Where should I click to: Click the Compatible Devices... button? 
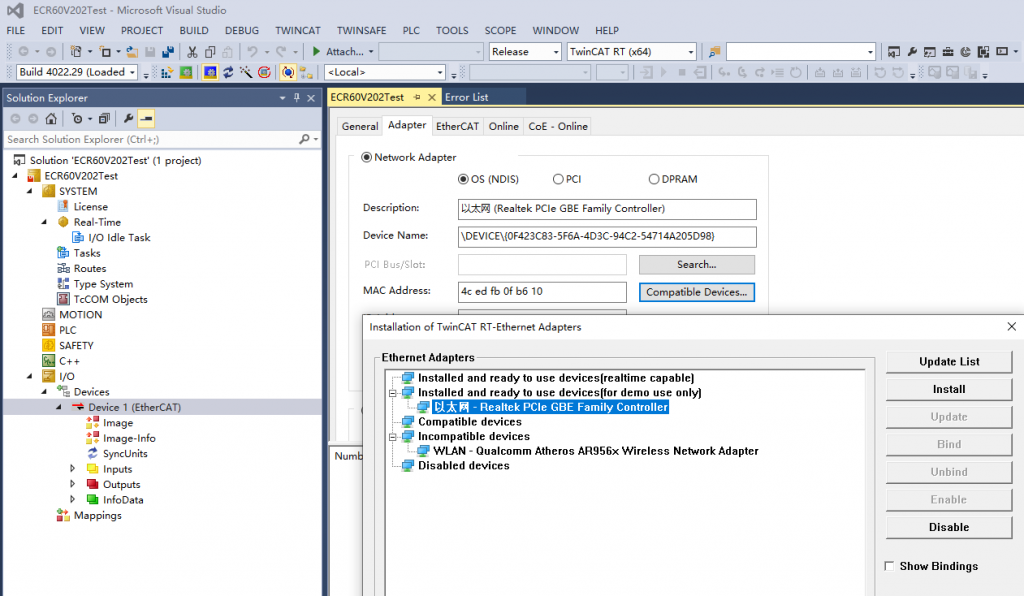pos(697,292)
